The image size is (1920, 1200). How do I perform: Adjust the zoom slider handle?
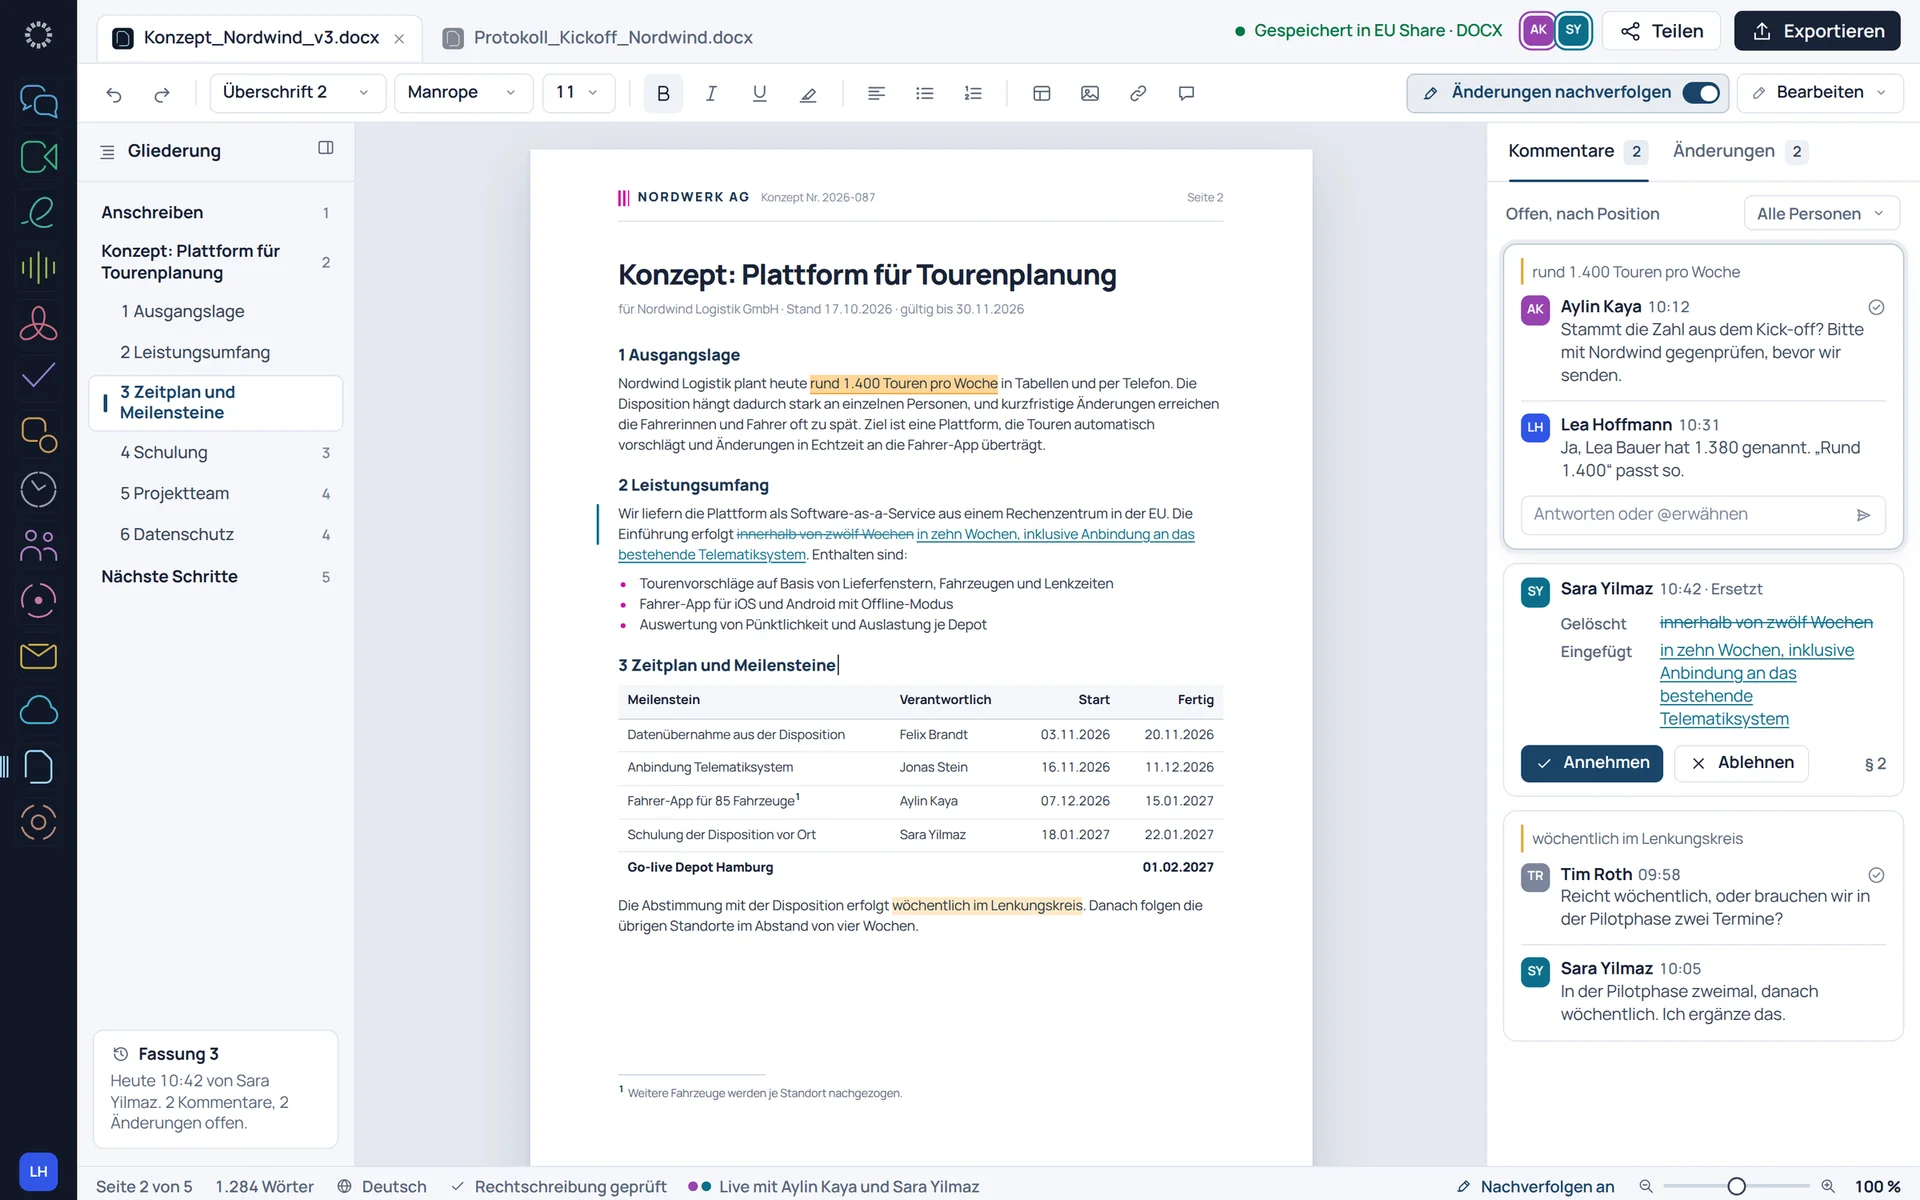pos(1737,1186)
